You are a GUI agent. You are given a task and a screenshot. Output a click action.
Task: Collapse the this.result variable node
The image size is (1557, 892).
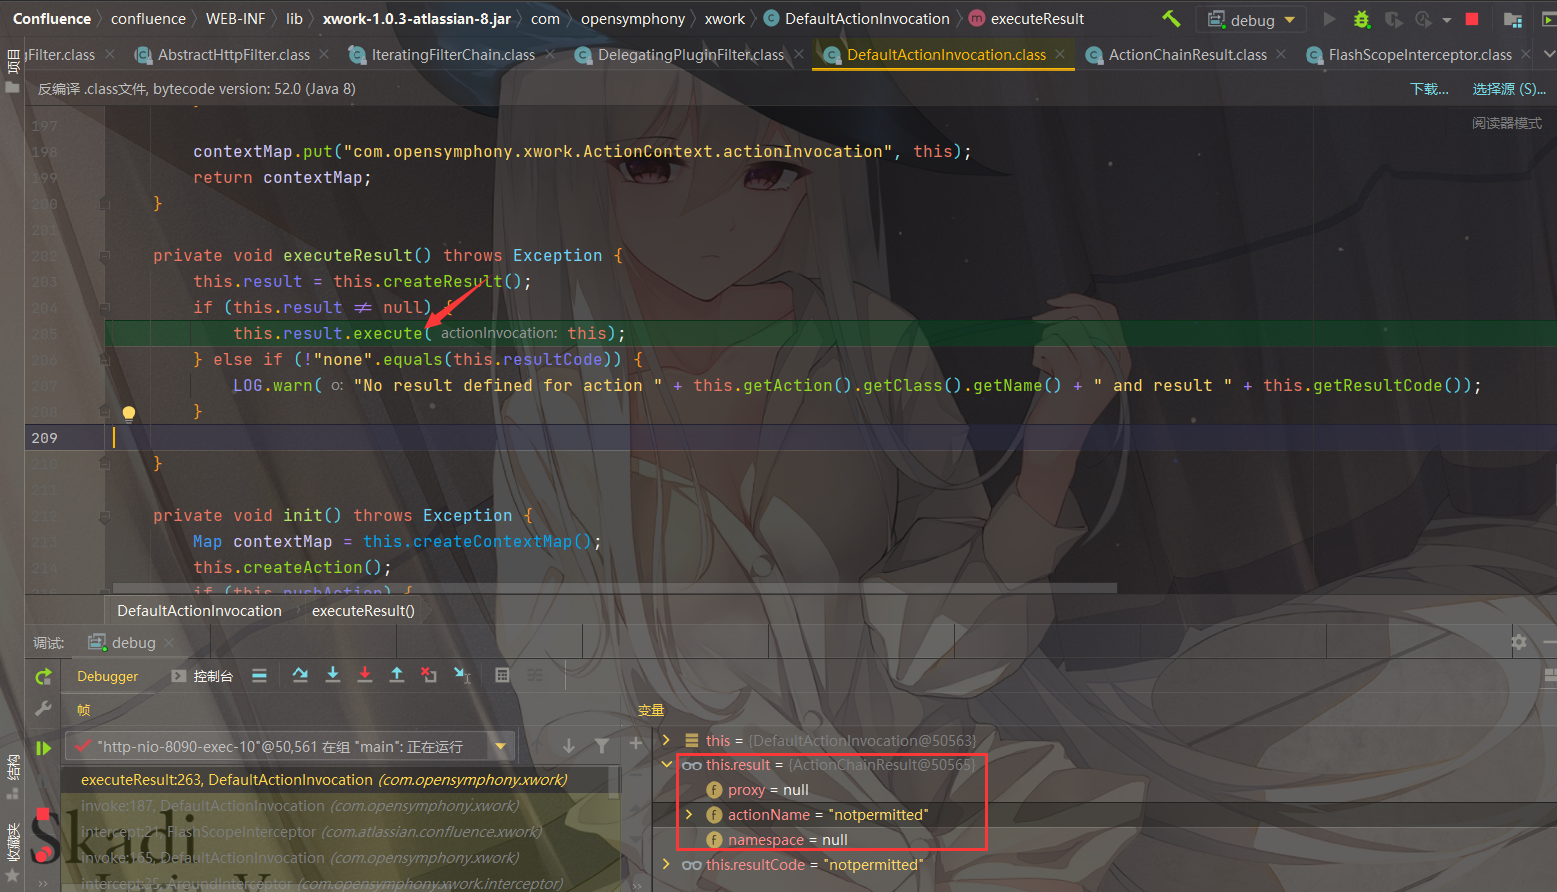pos(667,765)
